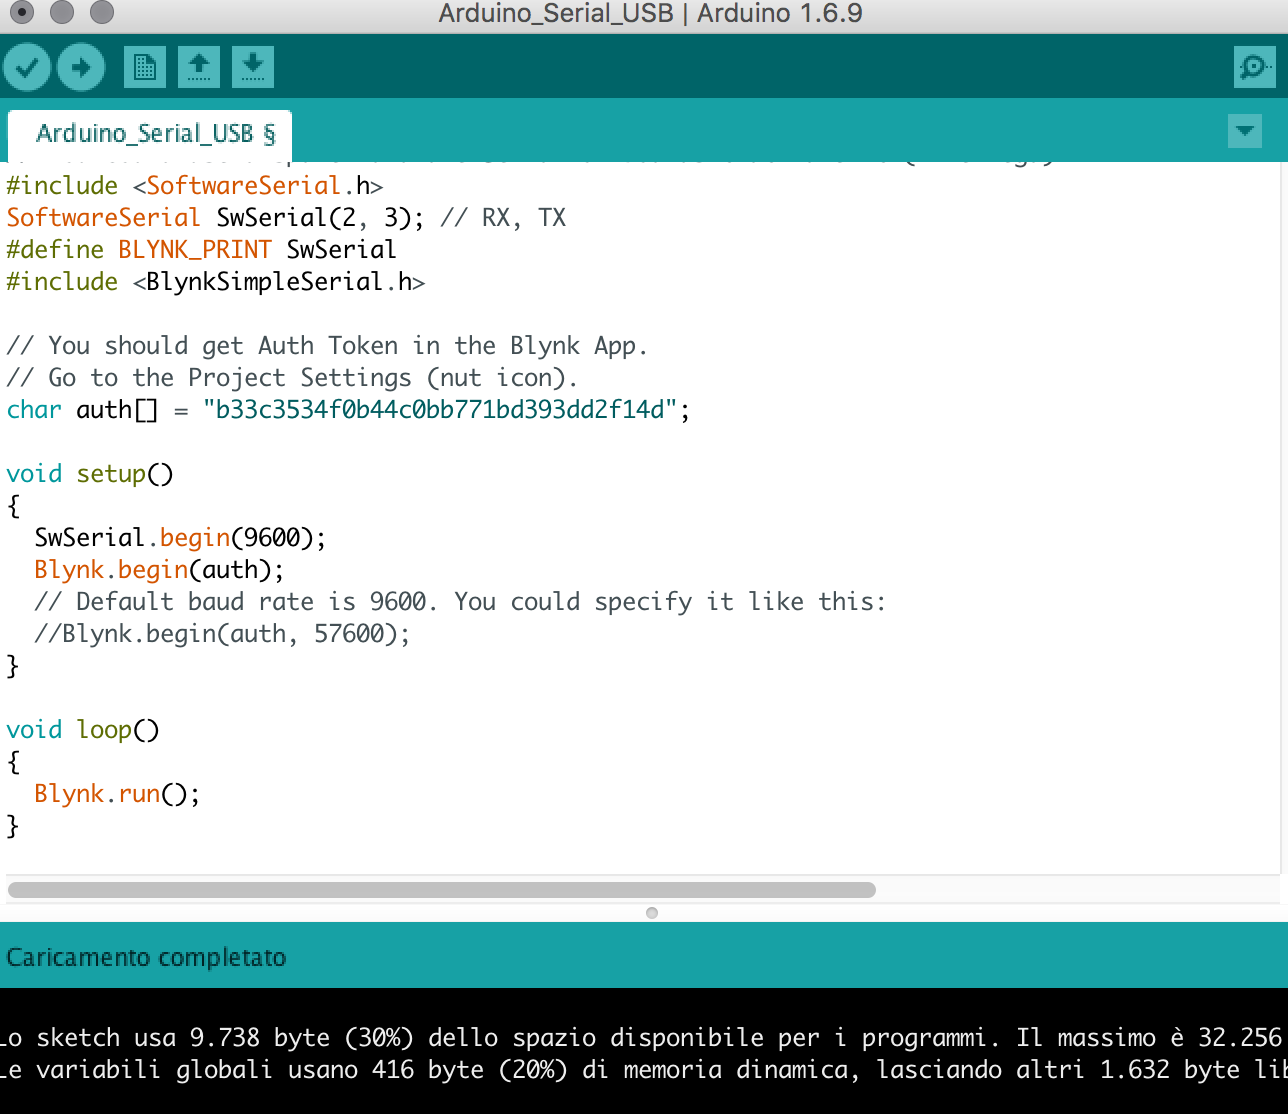
Task: Click the Verify sketch checkmark icon
Action: click(27, 68)
